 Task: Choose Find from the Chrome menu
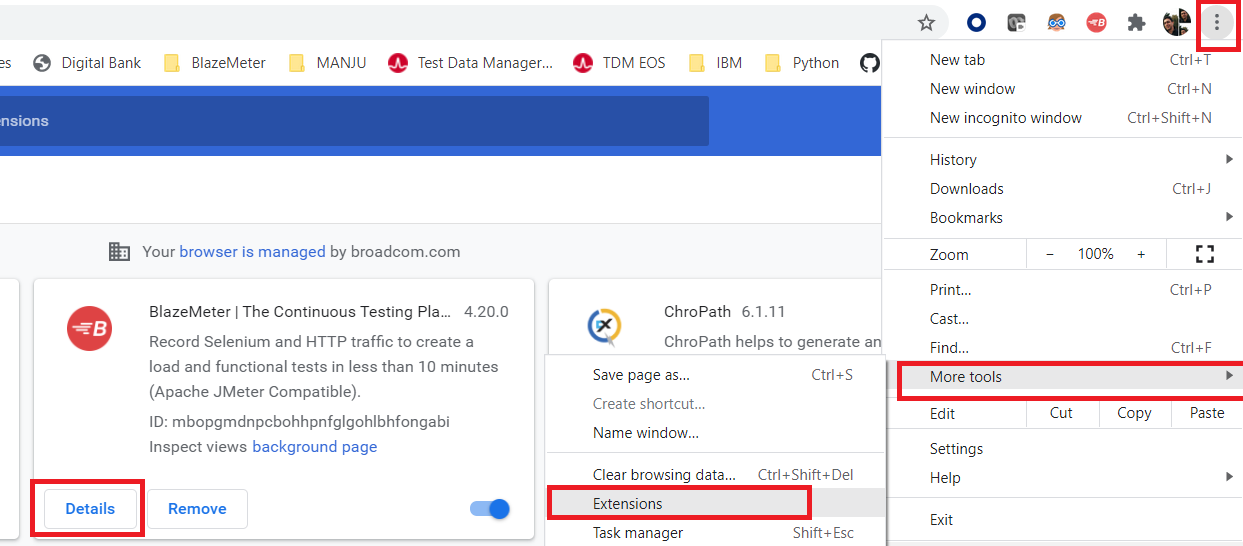pyautogui.click(x=1062, y=348)
